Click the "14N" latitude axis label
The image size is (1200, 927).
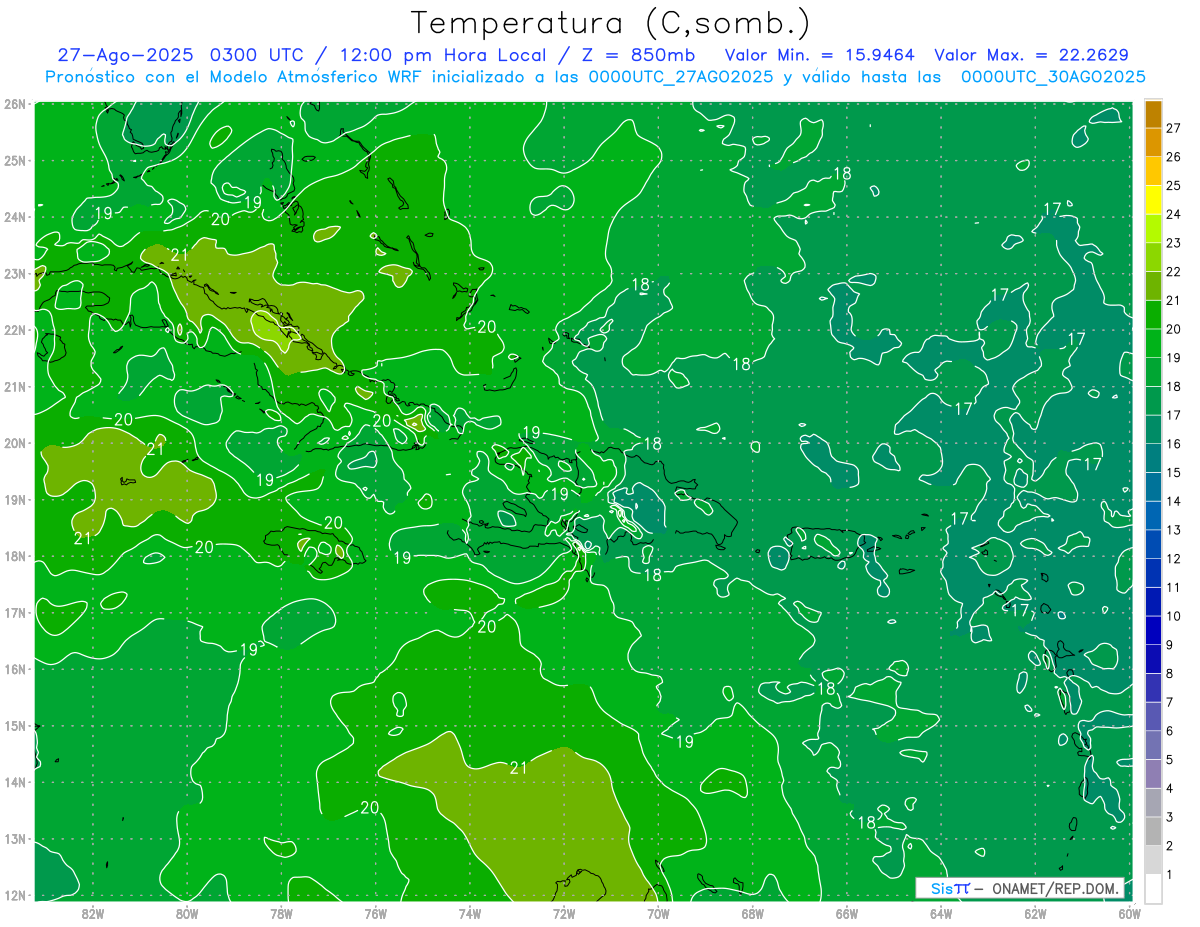[x=15, y=782]
